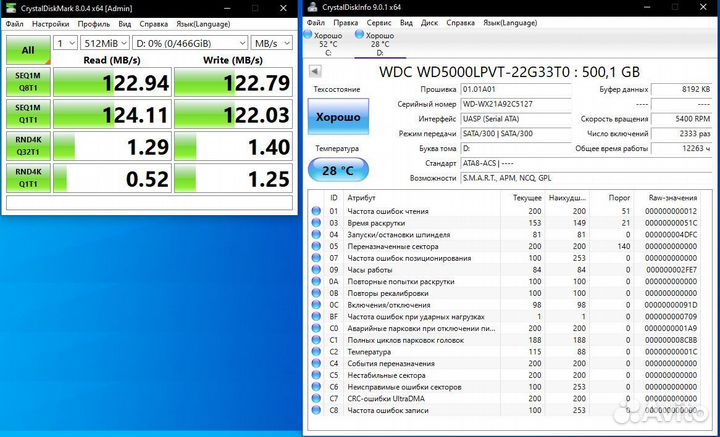Click status icon for 05 Переназначенные сектора
720x437 pixels.
coord(316,246)
